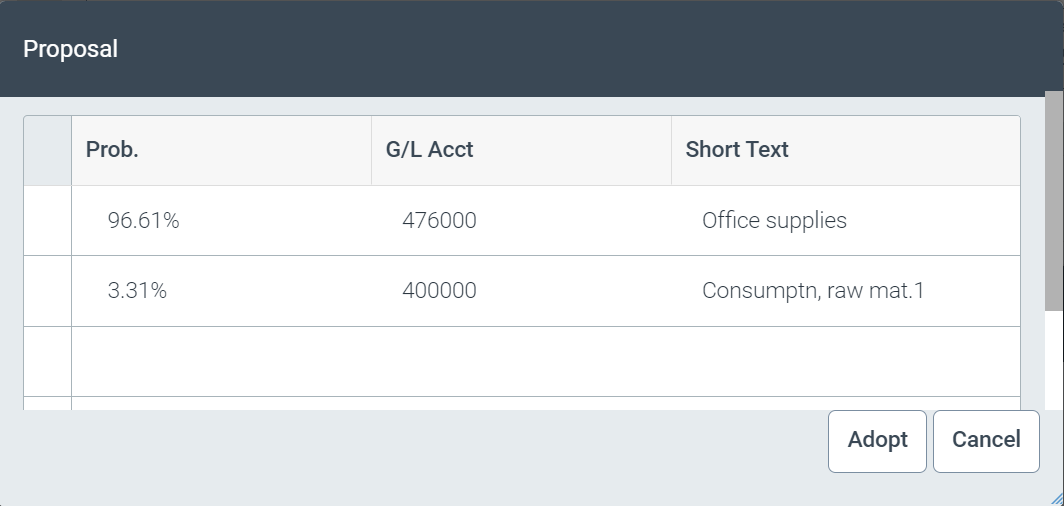The image size is (1064, 506).
Task: Select row selector for 96.61% row
Action: coord(47,221)
